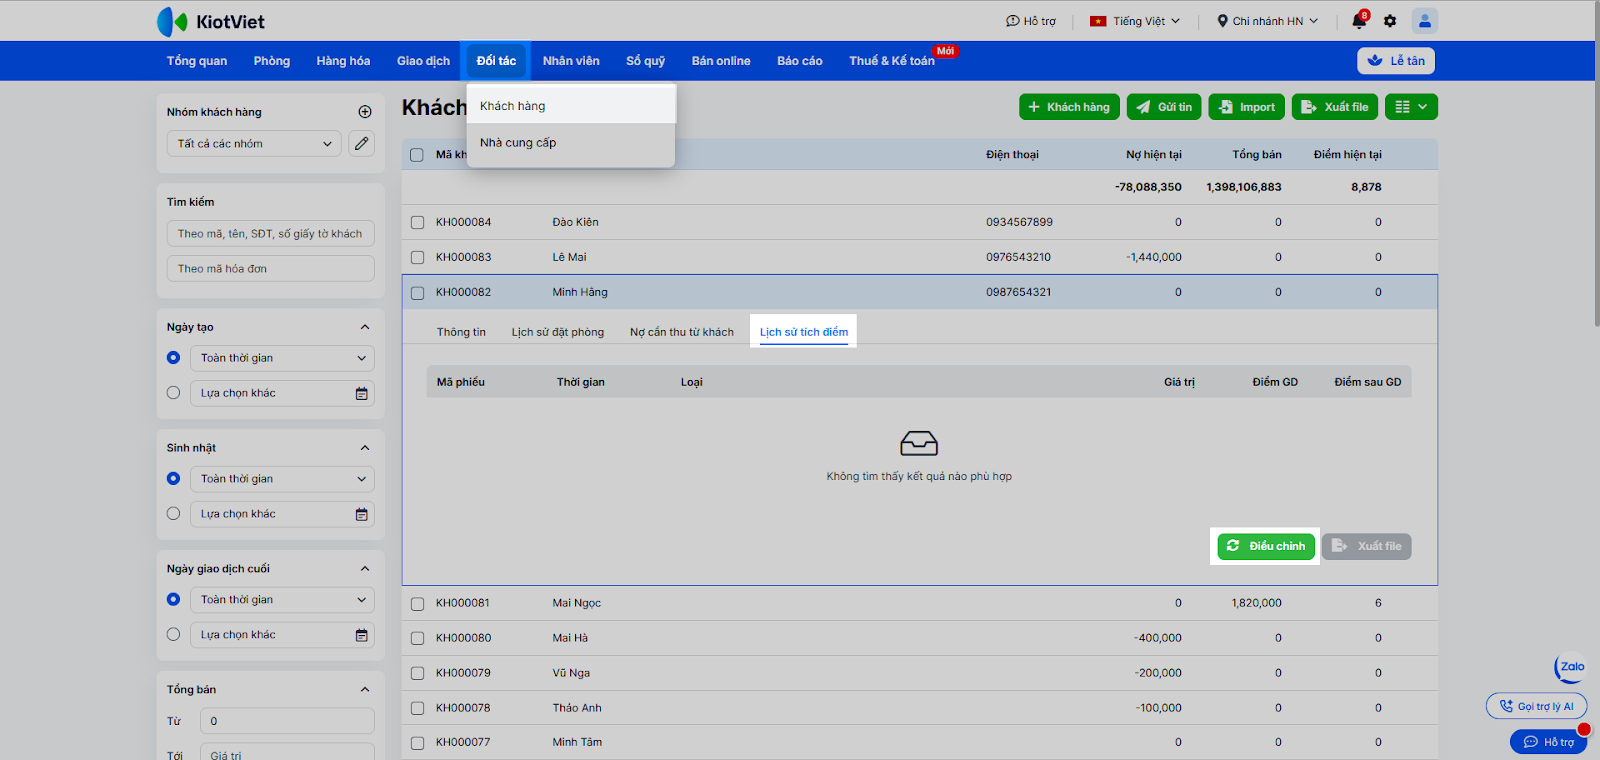Screen dimensions: 1600x760
Task: Open column display options button
Action: [x=1411, y=107]
